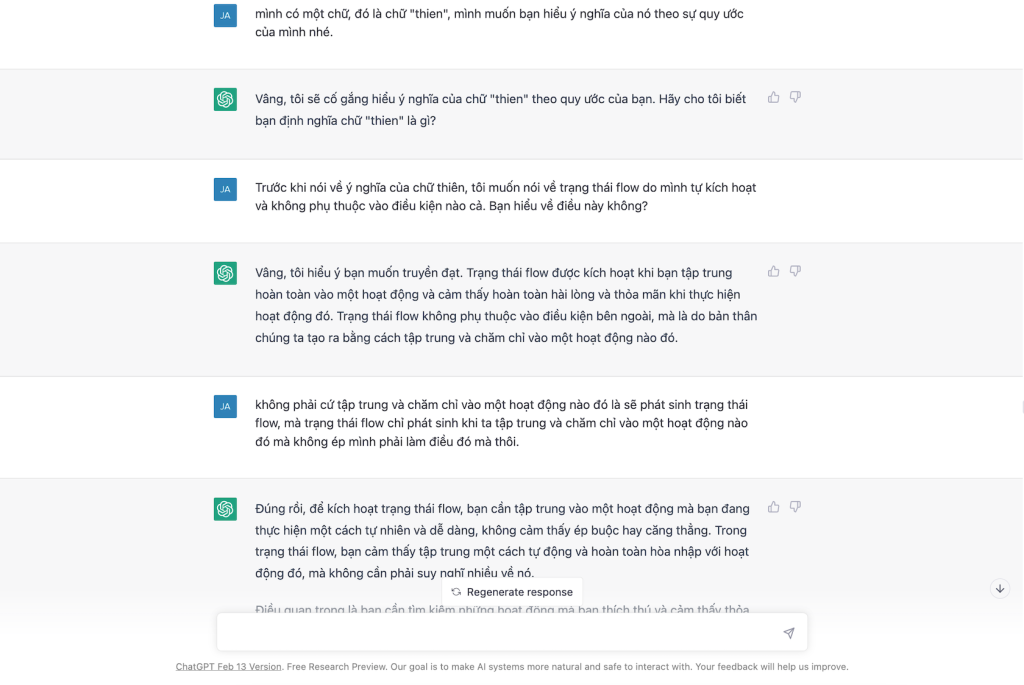This screenshot has width=1024, height=685.
Task: Thumbs up the "Vâng, tôi hiểu ý bạn" response
Action: [774, 271]
